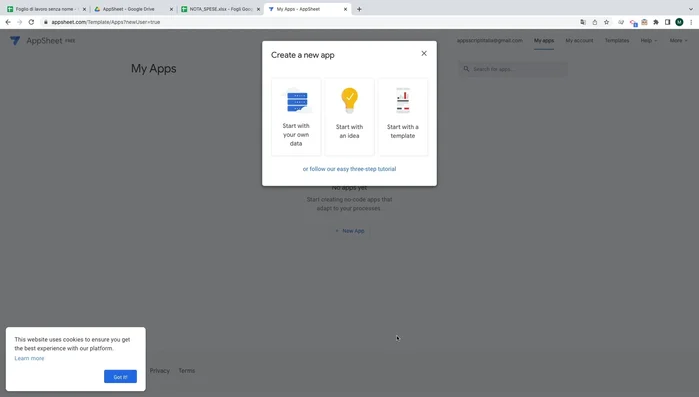
Task: Click the yellow lightbulb idea icon
Action: 350,100
